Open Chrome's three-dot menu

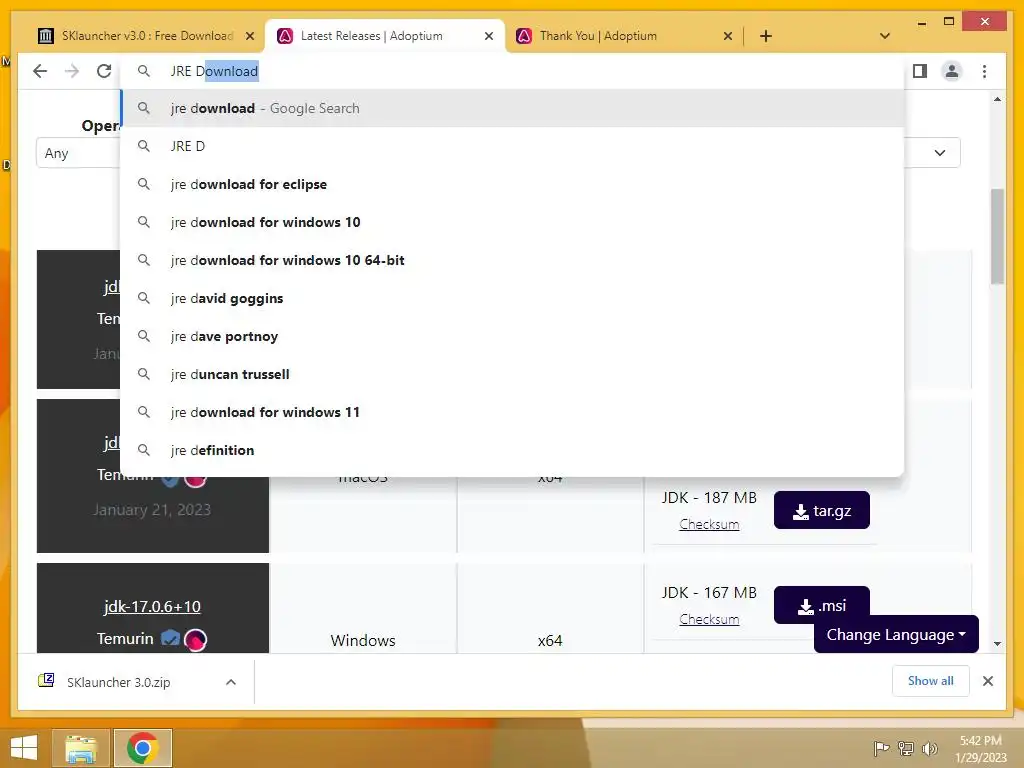pyautogui.click(x=984, y=71)
